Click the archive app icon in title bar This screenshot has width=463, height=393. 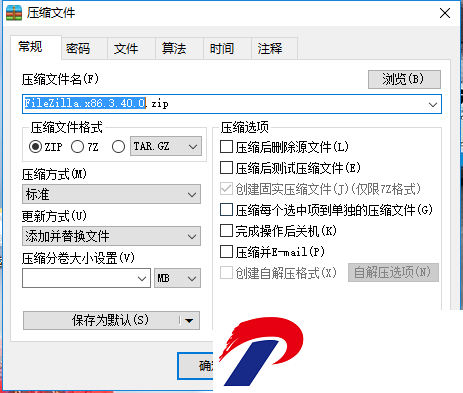14,13
